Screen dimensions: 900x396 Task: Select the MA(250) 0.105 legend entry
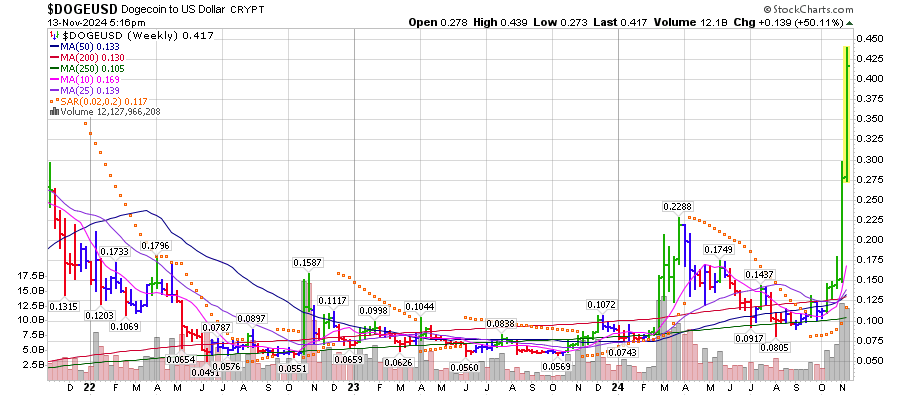pyautogui.click(x=87, y=68)
